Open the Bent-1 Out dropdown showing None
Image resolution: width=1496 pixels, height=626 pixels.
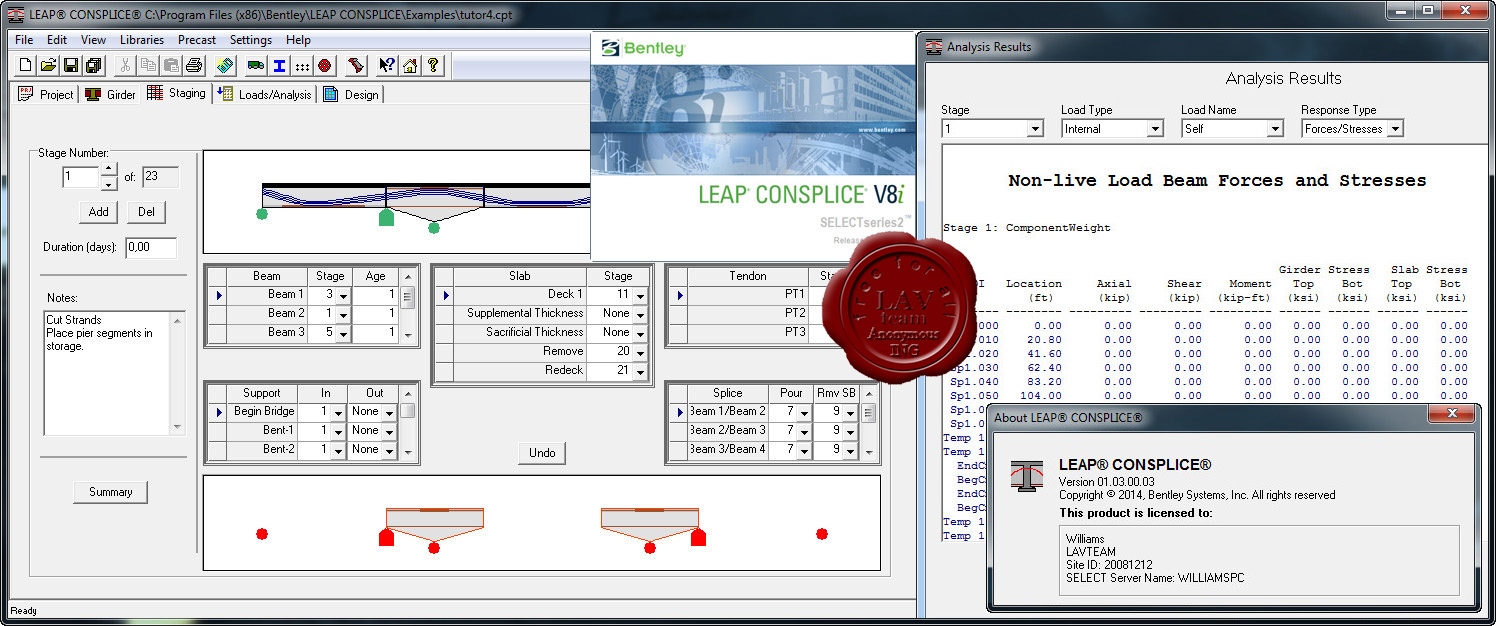pyautogui.click(x=389, y=431)
